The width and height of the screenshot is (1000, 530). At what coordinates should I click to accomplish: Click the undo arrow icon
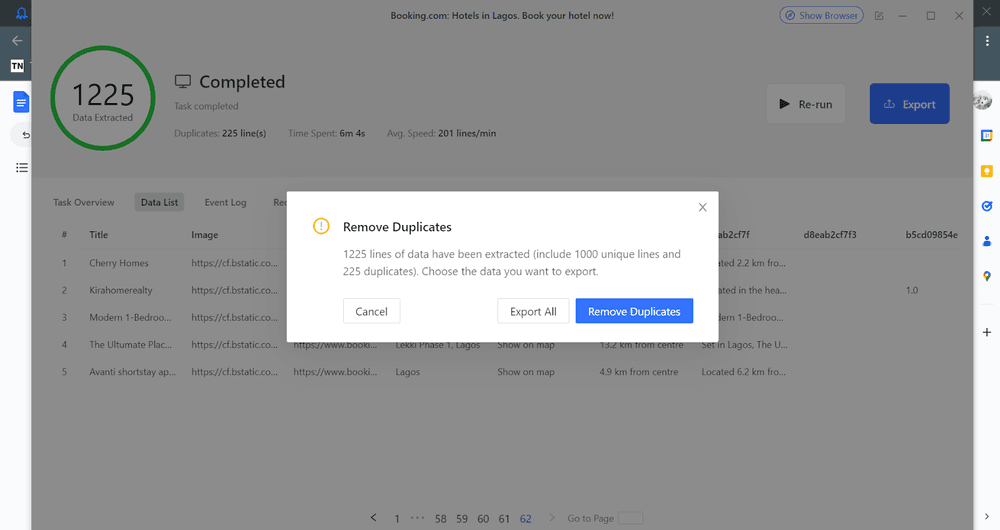click(x=26, y=135)
